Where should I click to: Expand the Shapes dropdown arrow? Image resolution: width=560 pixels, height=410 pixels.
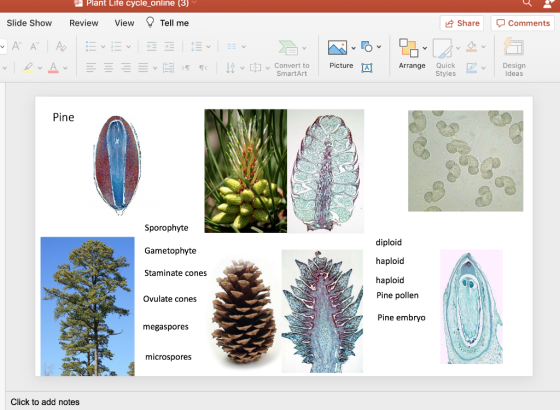coord(379,47)
